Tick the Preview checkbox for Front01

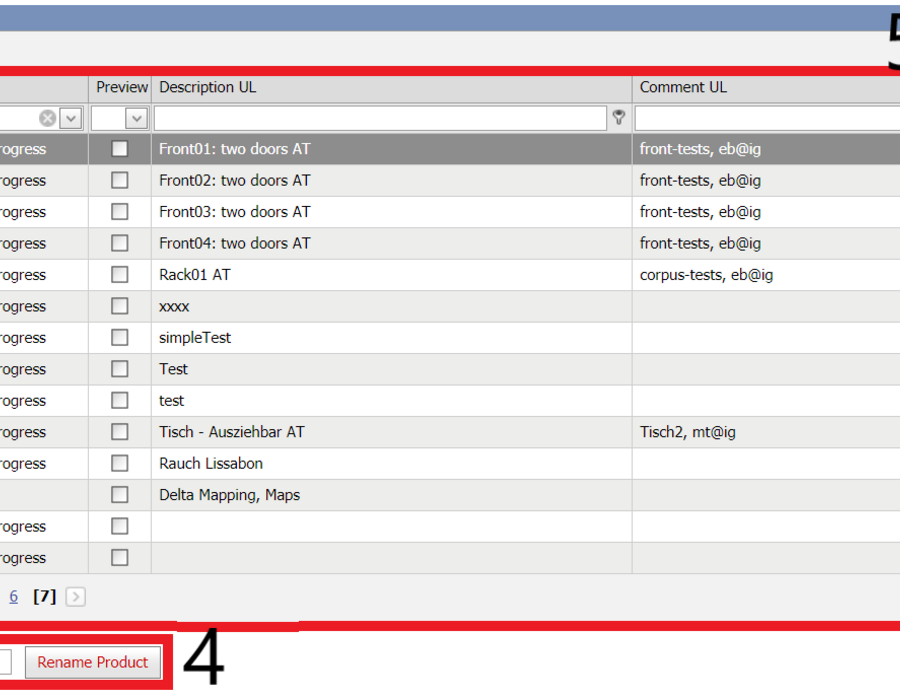coord(119,149)
